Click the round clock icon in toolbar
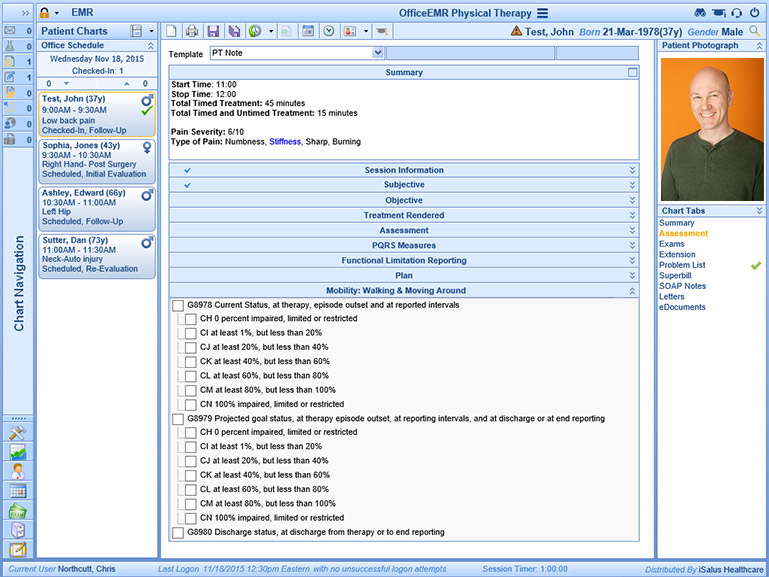 point(329,31)
